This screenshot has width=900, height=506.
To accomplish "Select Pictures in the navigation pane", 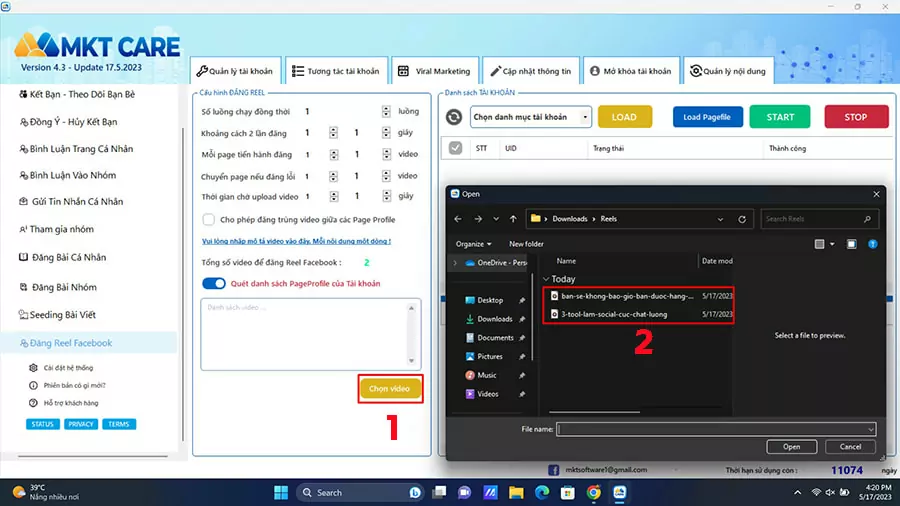I will (x=490, y=356).
